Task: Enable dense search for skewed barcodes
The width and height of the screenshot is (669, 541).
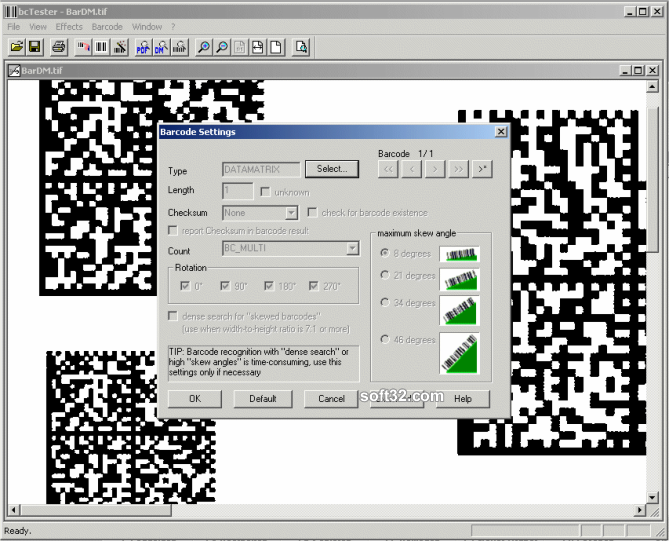Action: click(173, 316)
